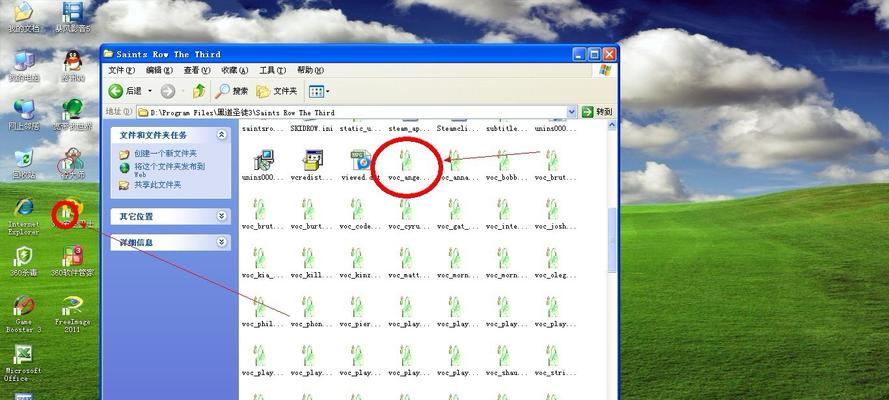Viewport: 889px width, 400px height.
Task: Select the voc_phon... file icon
Action: [x=308, y=307]
